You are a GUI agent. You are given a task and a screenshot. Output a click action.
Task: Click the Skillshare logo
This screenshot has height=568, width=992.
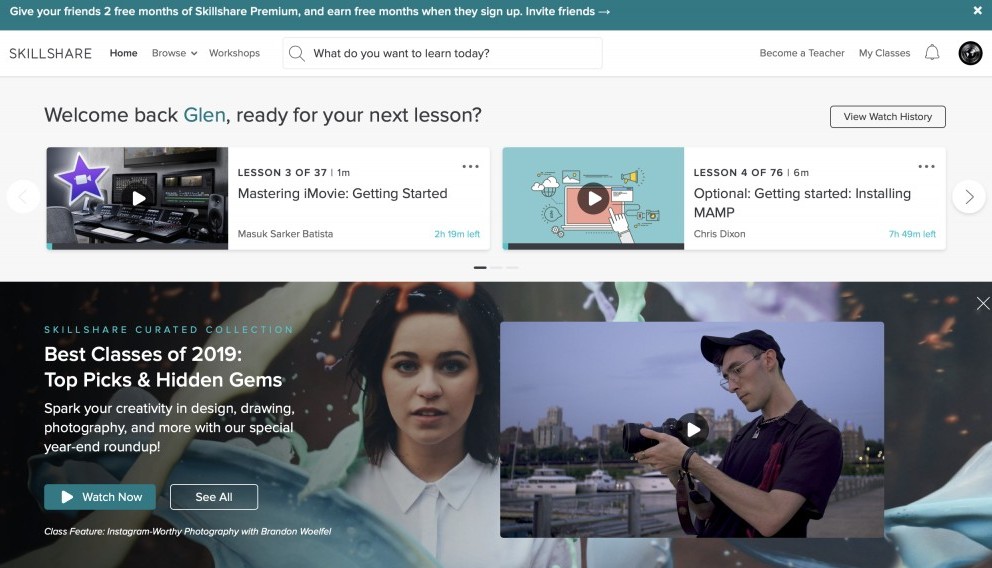coord(51,53)
